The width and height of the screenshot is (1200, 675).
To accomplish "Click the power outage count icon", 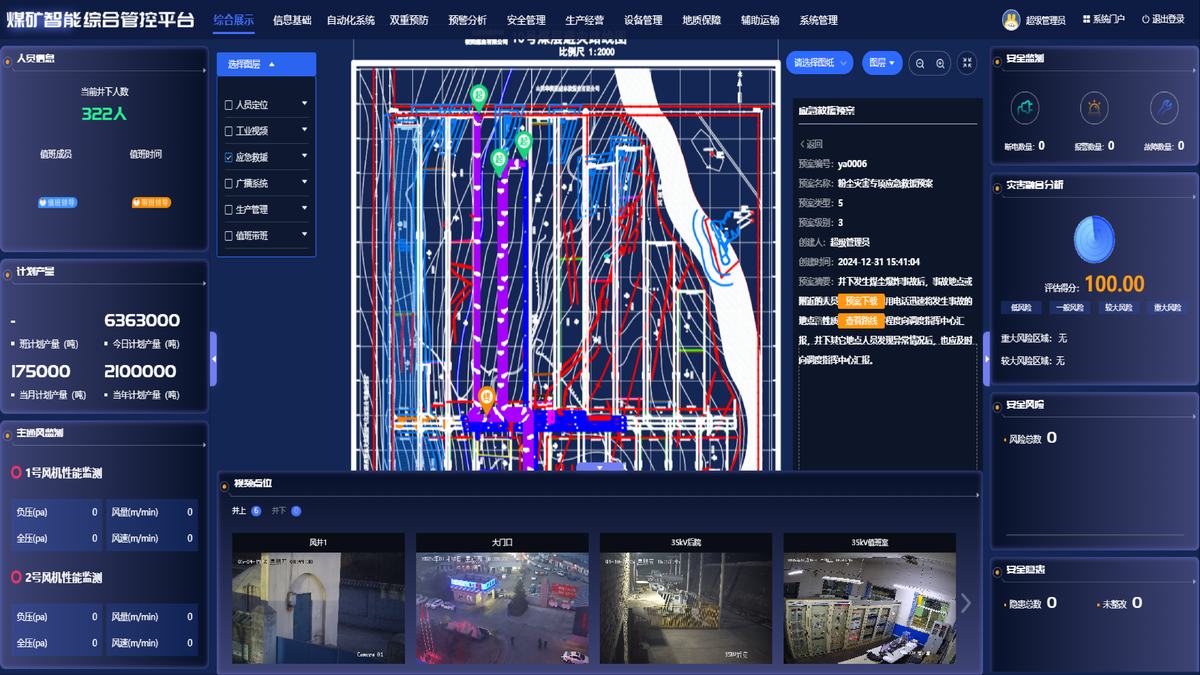I will click(x=1025, y=108).
